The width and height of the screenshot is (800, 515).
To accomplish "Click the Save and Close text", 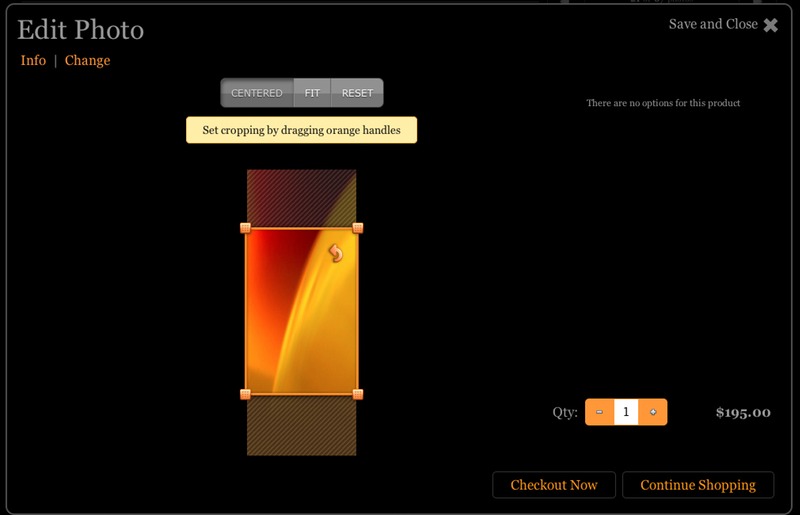I will tap(713, 24).
